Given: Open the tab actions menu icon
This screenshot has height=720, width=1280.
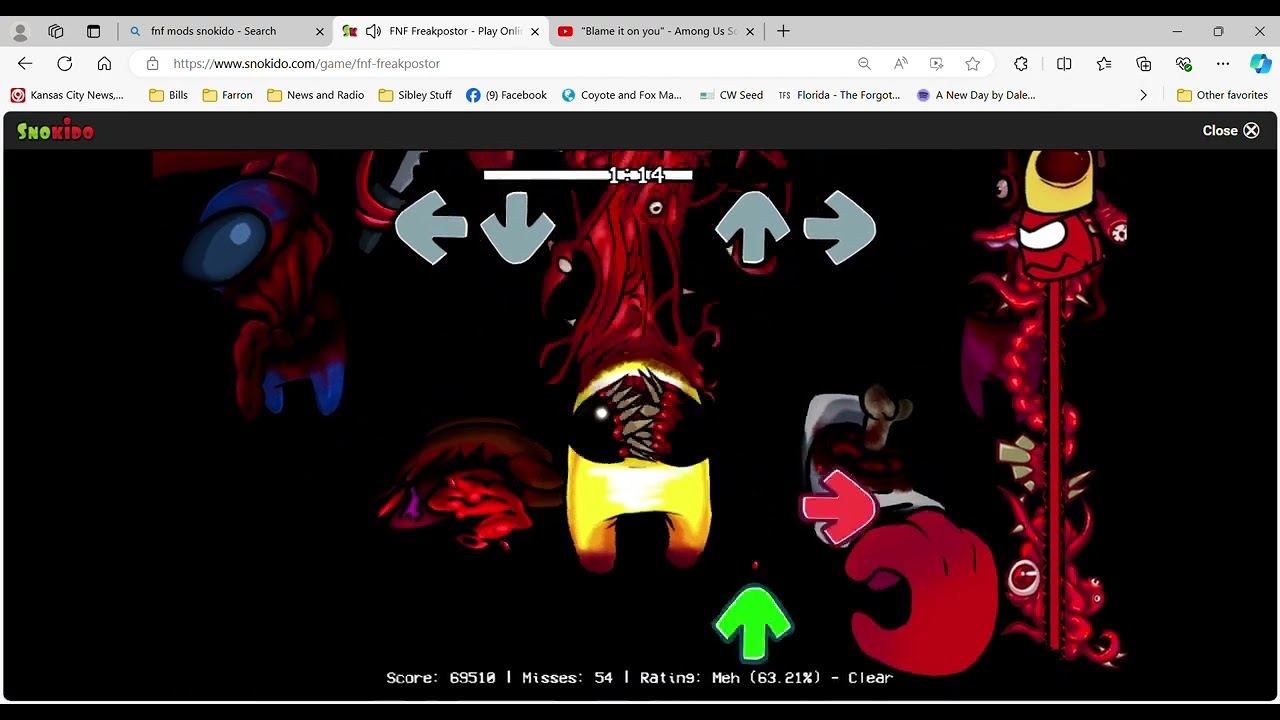Looking at the screenshot, I should [93, 31].
